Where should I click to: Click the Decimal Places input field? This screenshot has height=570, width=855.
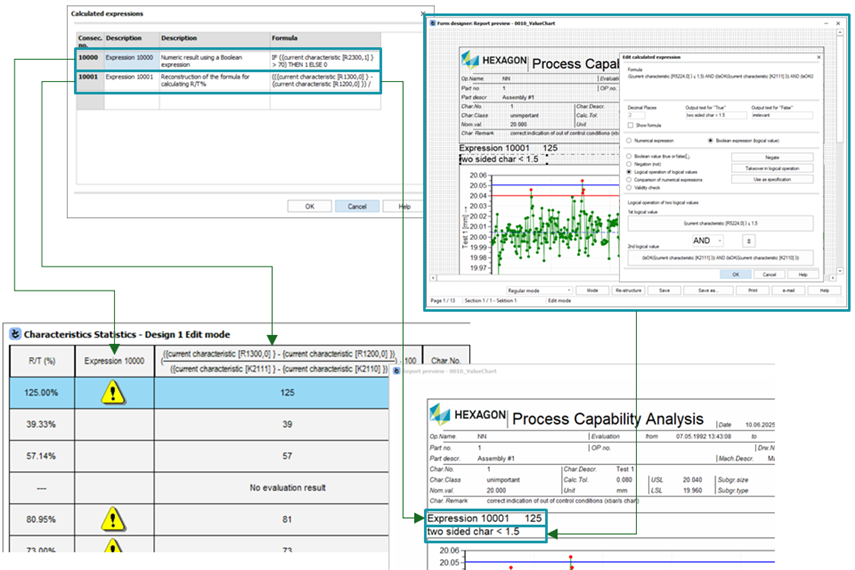[x=636, y=116]
